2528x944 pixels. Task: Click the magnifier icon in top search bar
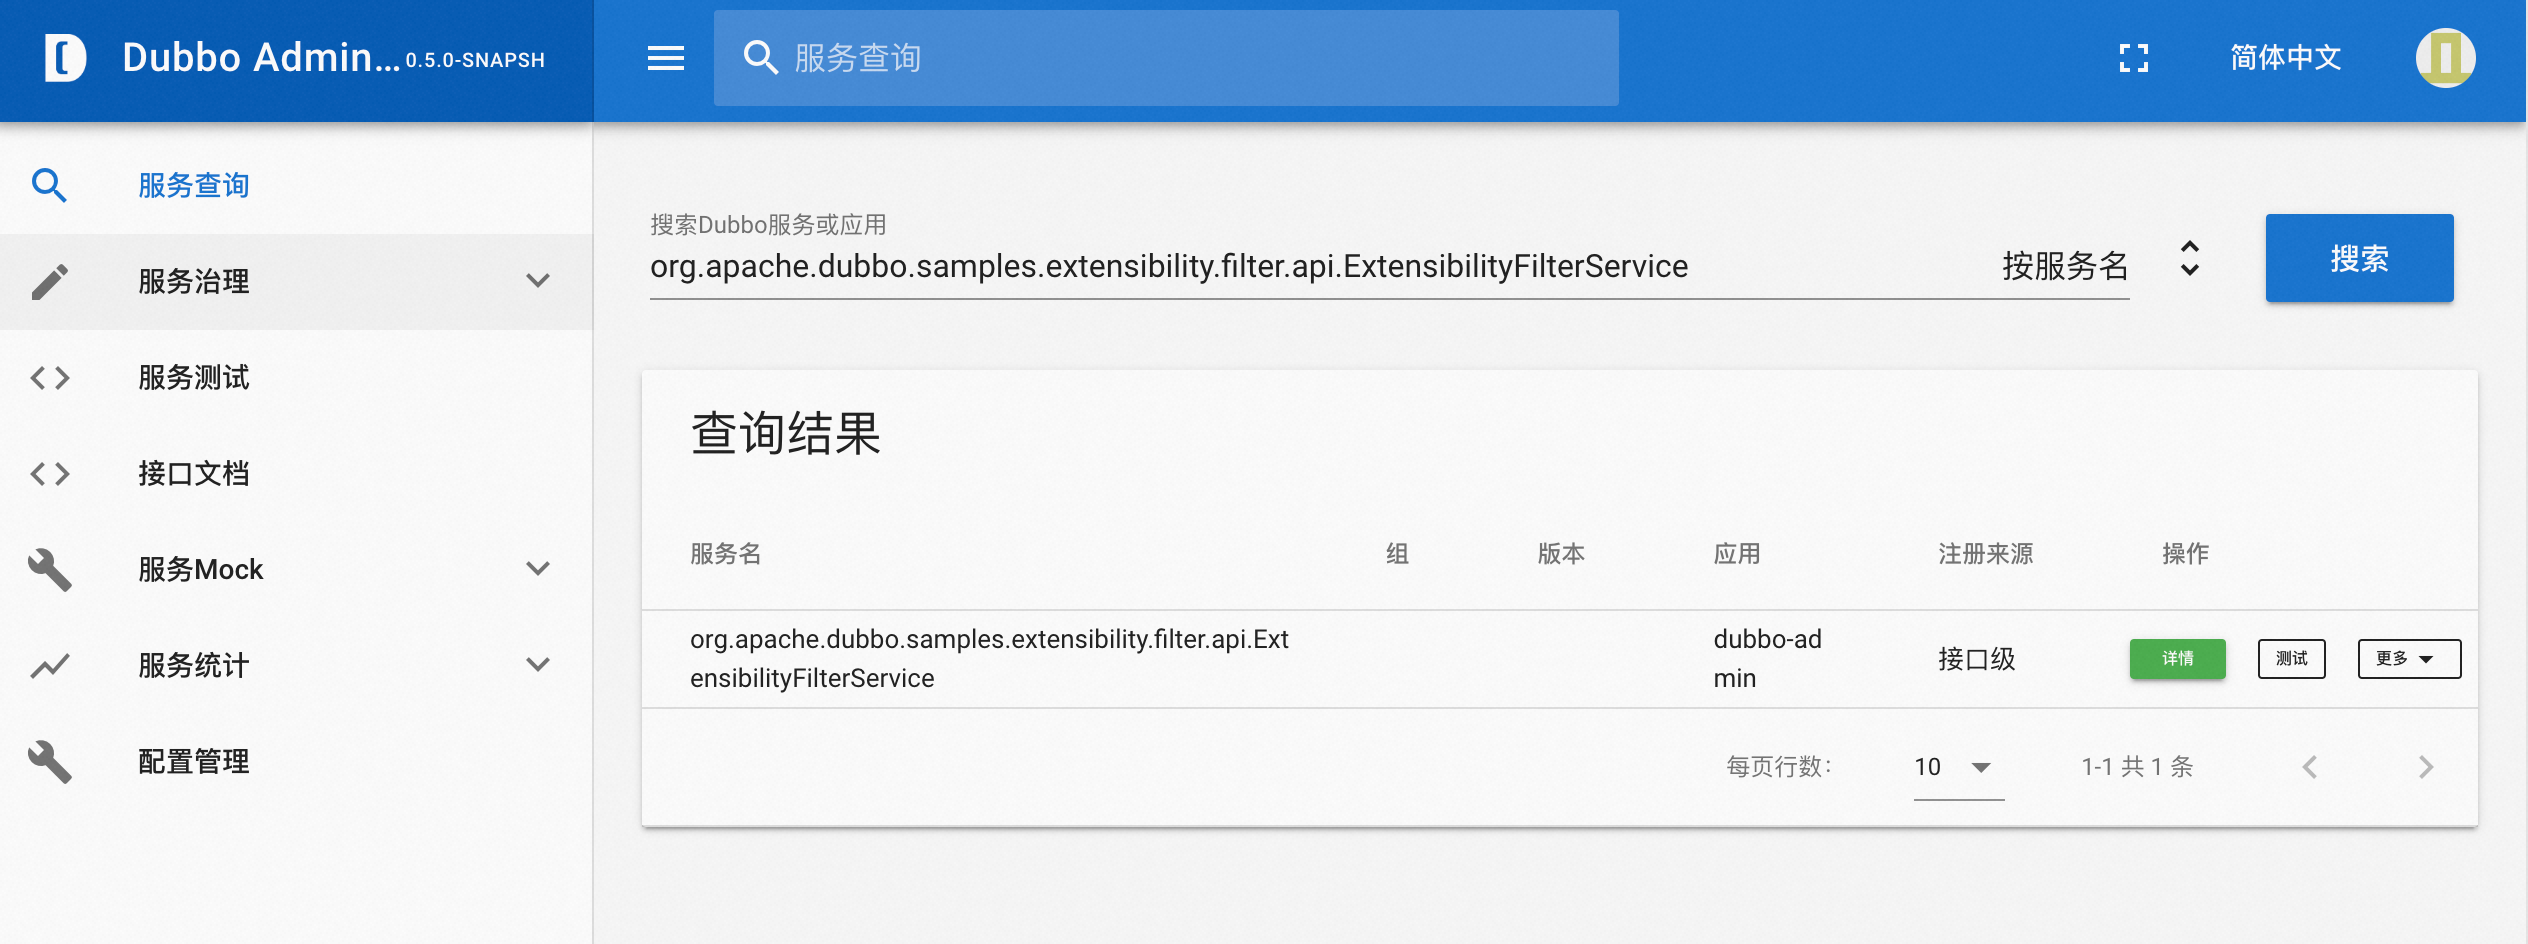pyautogui.click(x=760, y=58)
